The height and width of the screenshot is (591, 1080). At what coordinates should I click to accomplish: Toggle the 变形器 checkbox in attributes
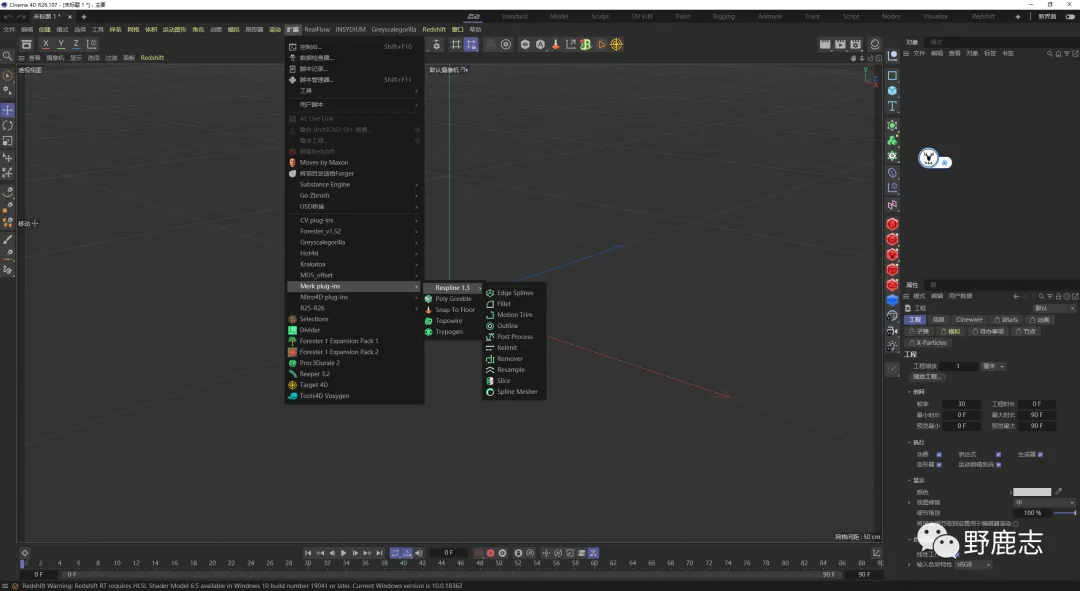click(x=939, y=465)
